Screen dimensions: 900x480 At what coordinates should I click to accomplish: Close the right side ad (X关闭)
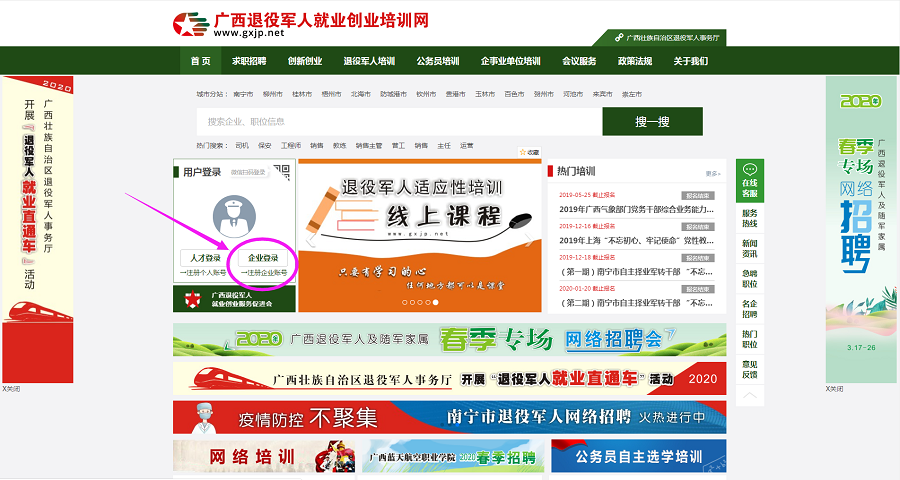[x=835, y=389]
